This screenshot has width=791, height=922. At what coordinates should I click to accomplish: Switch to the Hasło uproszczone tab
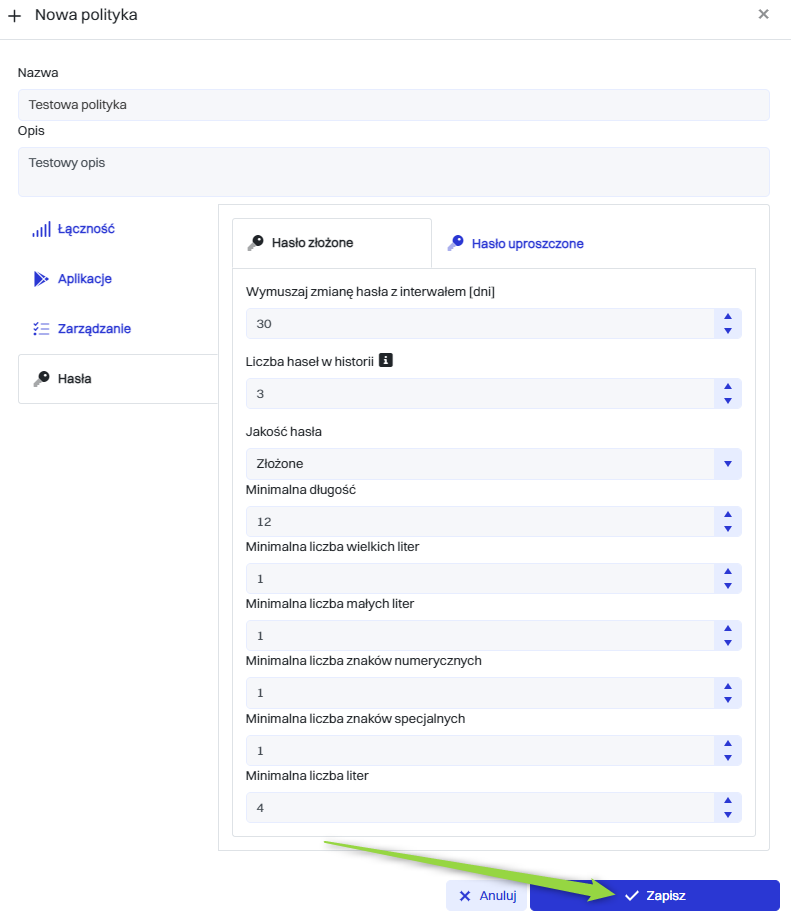(x=526, y=243)
